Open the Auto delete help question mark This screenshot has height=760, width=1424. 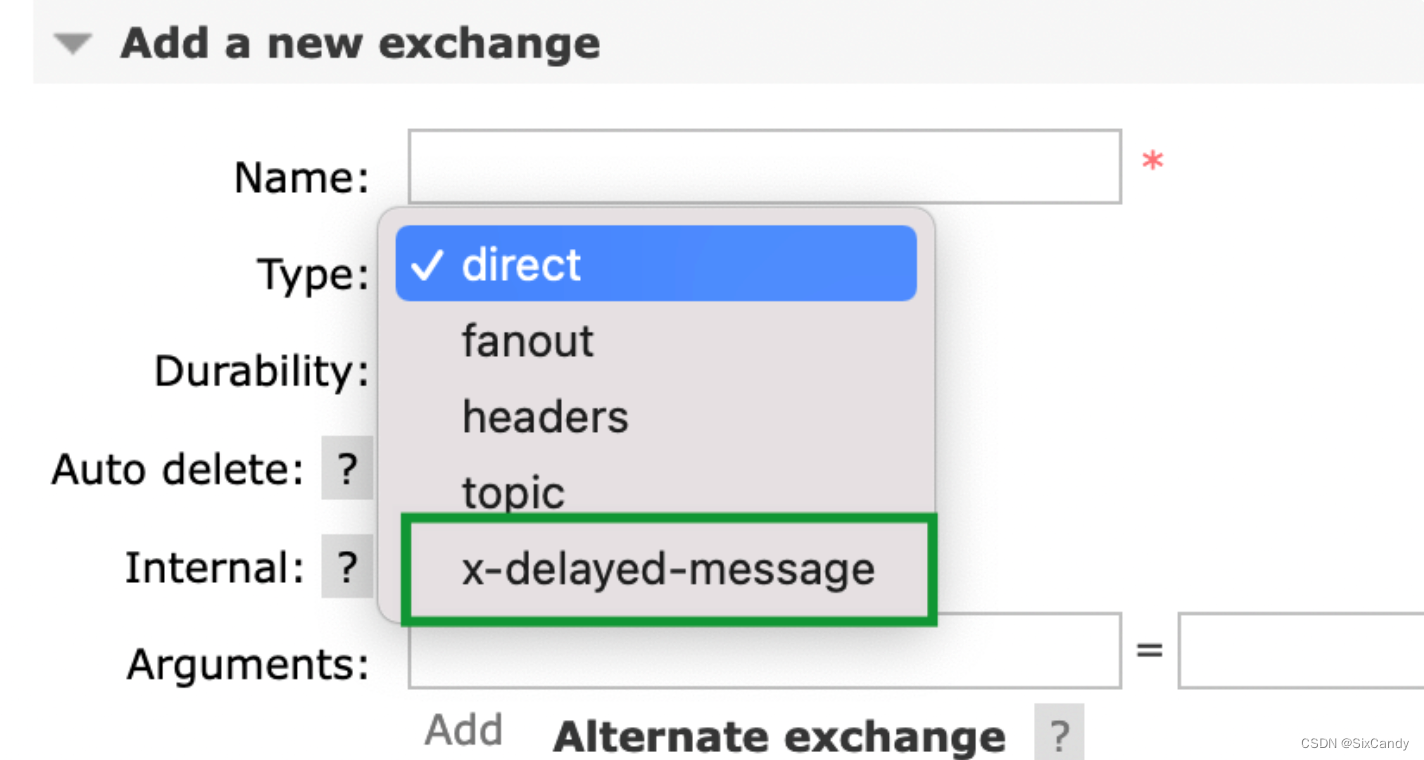pos(347,468)
